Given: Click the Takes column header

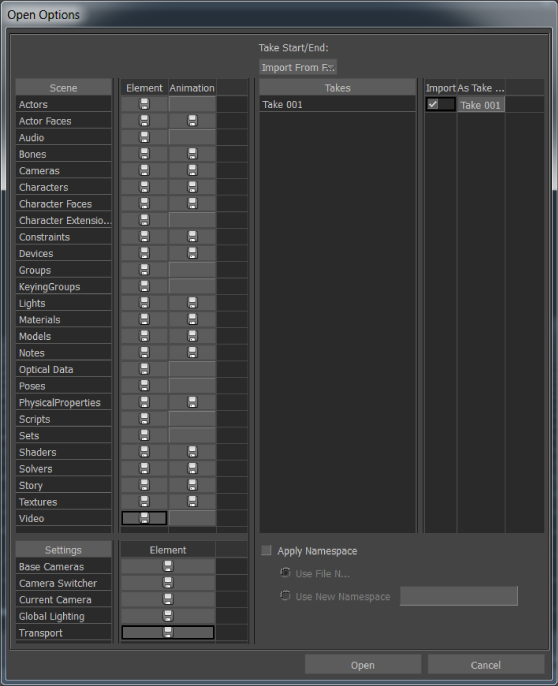Looking at the screenshot, I should coord(337,88).
